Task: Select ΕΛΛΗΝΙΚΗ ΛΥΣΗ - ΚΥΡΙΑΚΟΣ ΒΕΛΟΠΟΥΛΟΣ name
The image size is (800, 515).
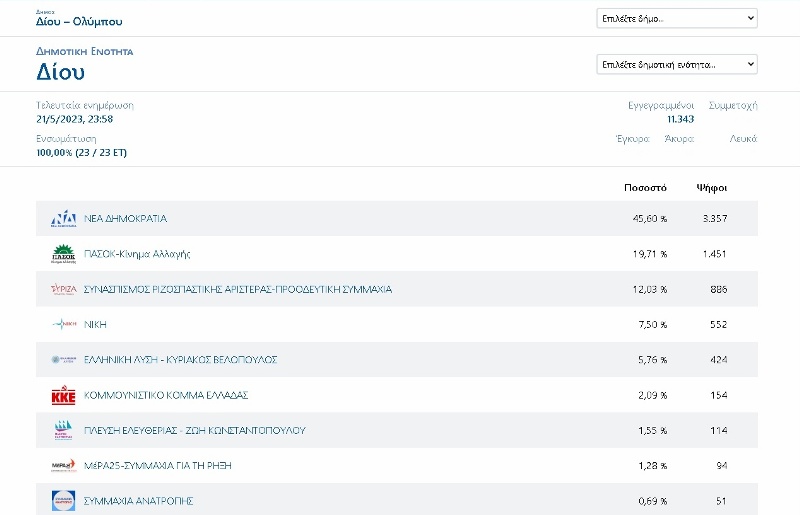Action: pyautogui.click(x=181, y=360)
